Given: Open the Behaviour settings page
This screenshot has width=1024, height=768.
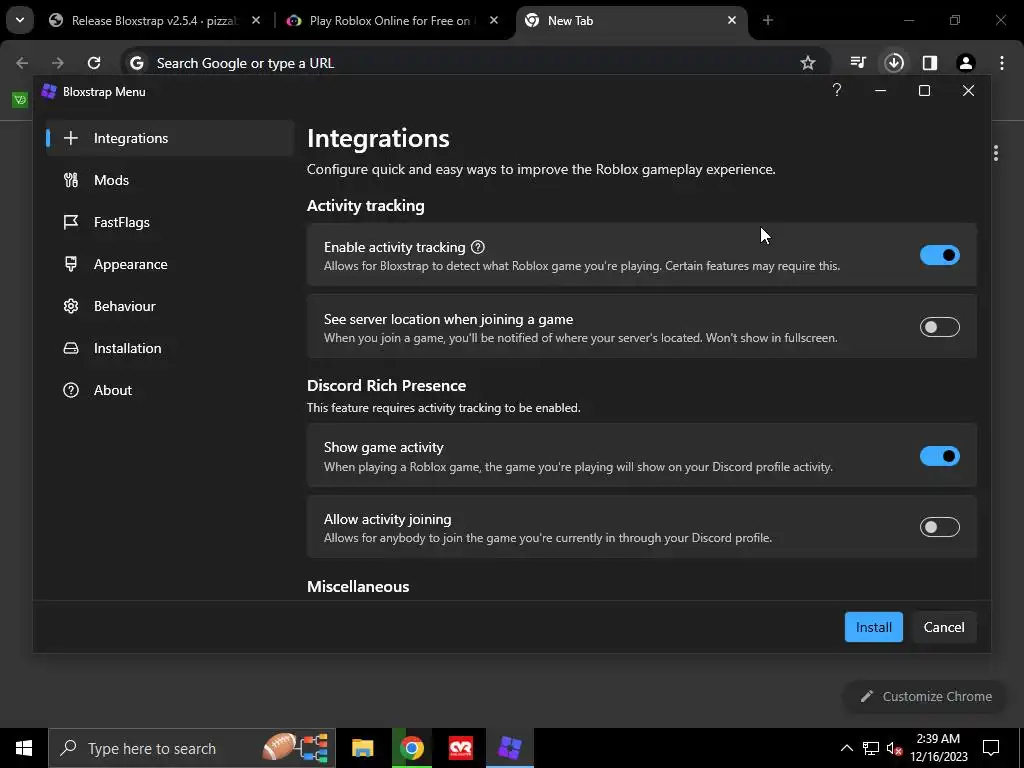Looking at the screenshot, I should pos(170,306).
